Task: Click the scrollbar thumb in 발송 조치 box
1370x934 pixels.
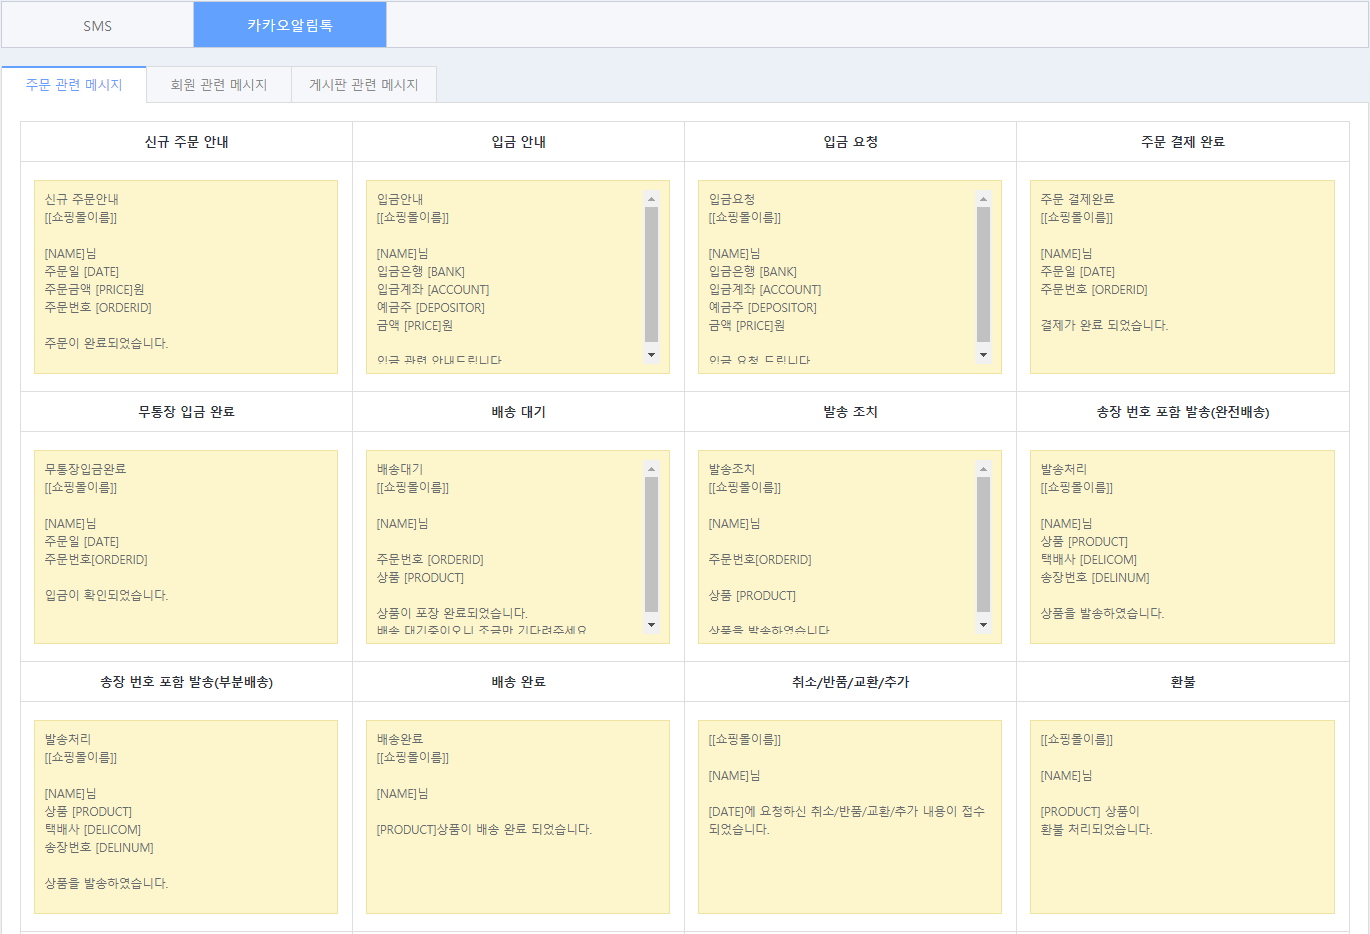Action: point(983,544)
